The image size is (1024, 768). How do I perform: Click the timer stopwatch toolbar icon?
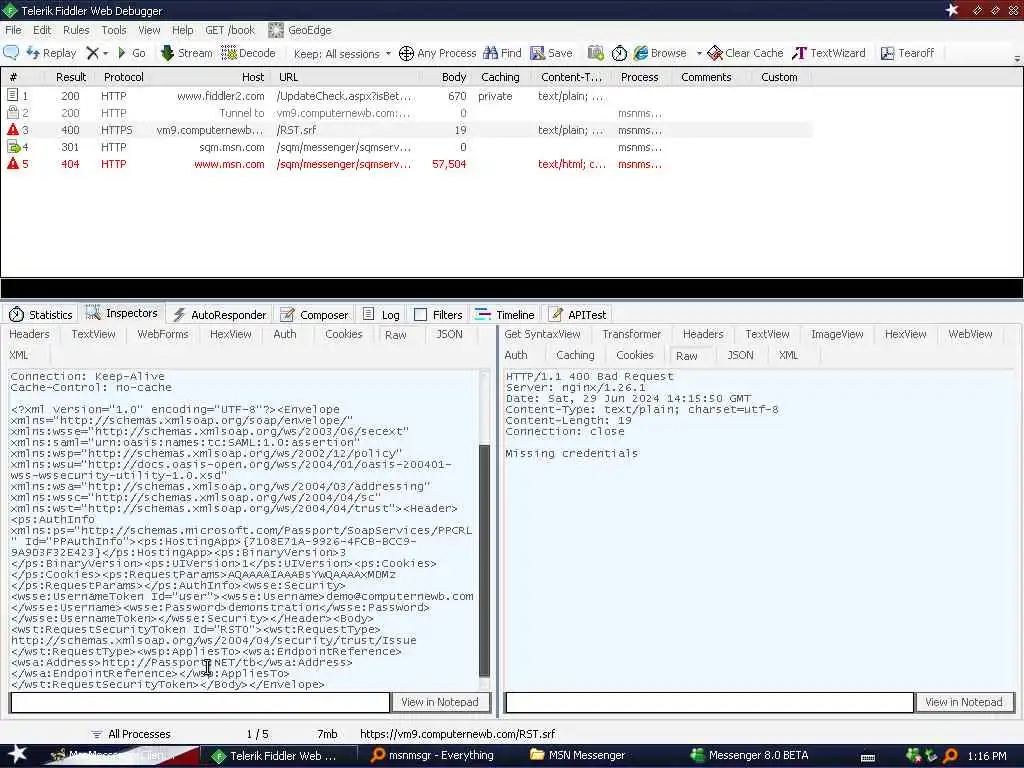coord(619,53)
